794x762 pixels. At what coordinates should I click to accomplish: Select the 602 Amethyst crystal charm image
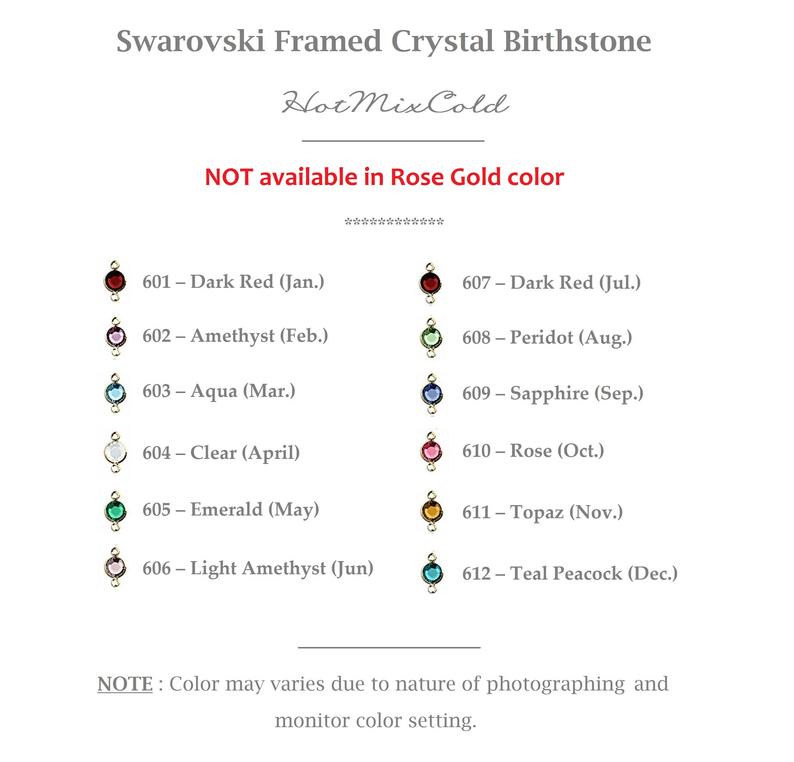[114, 336]
